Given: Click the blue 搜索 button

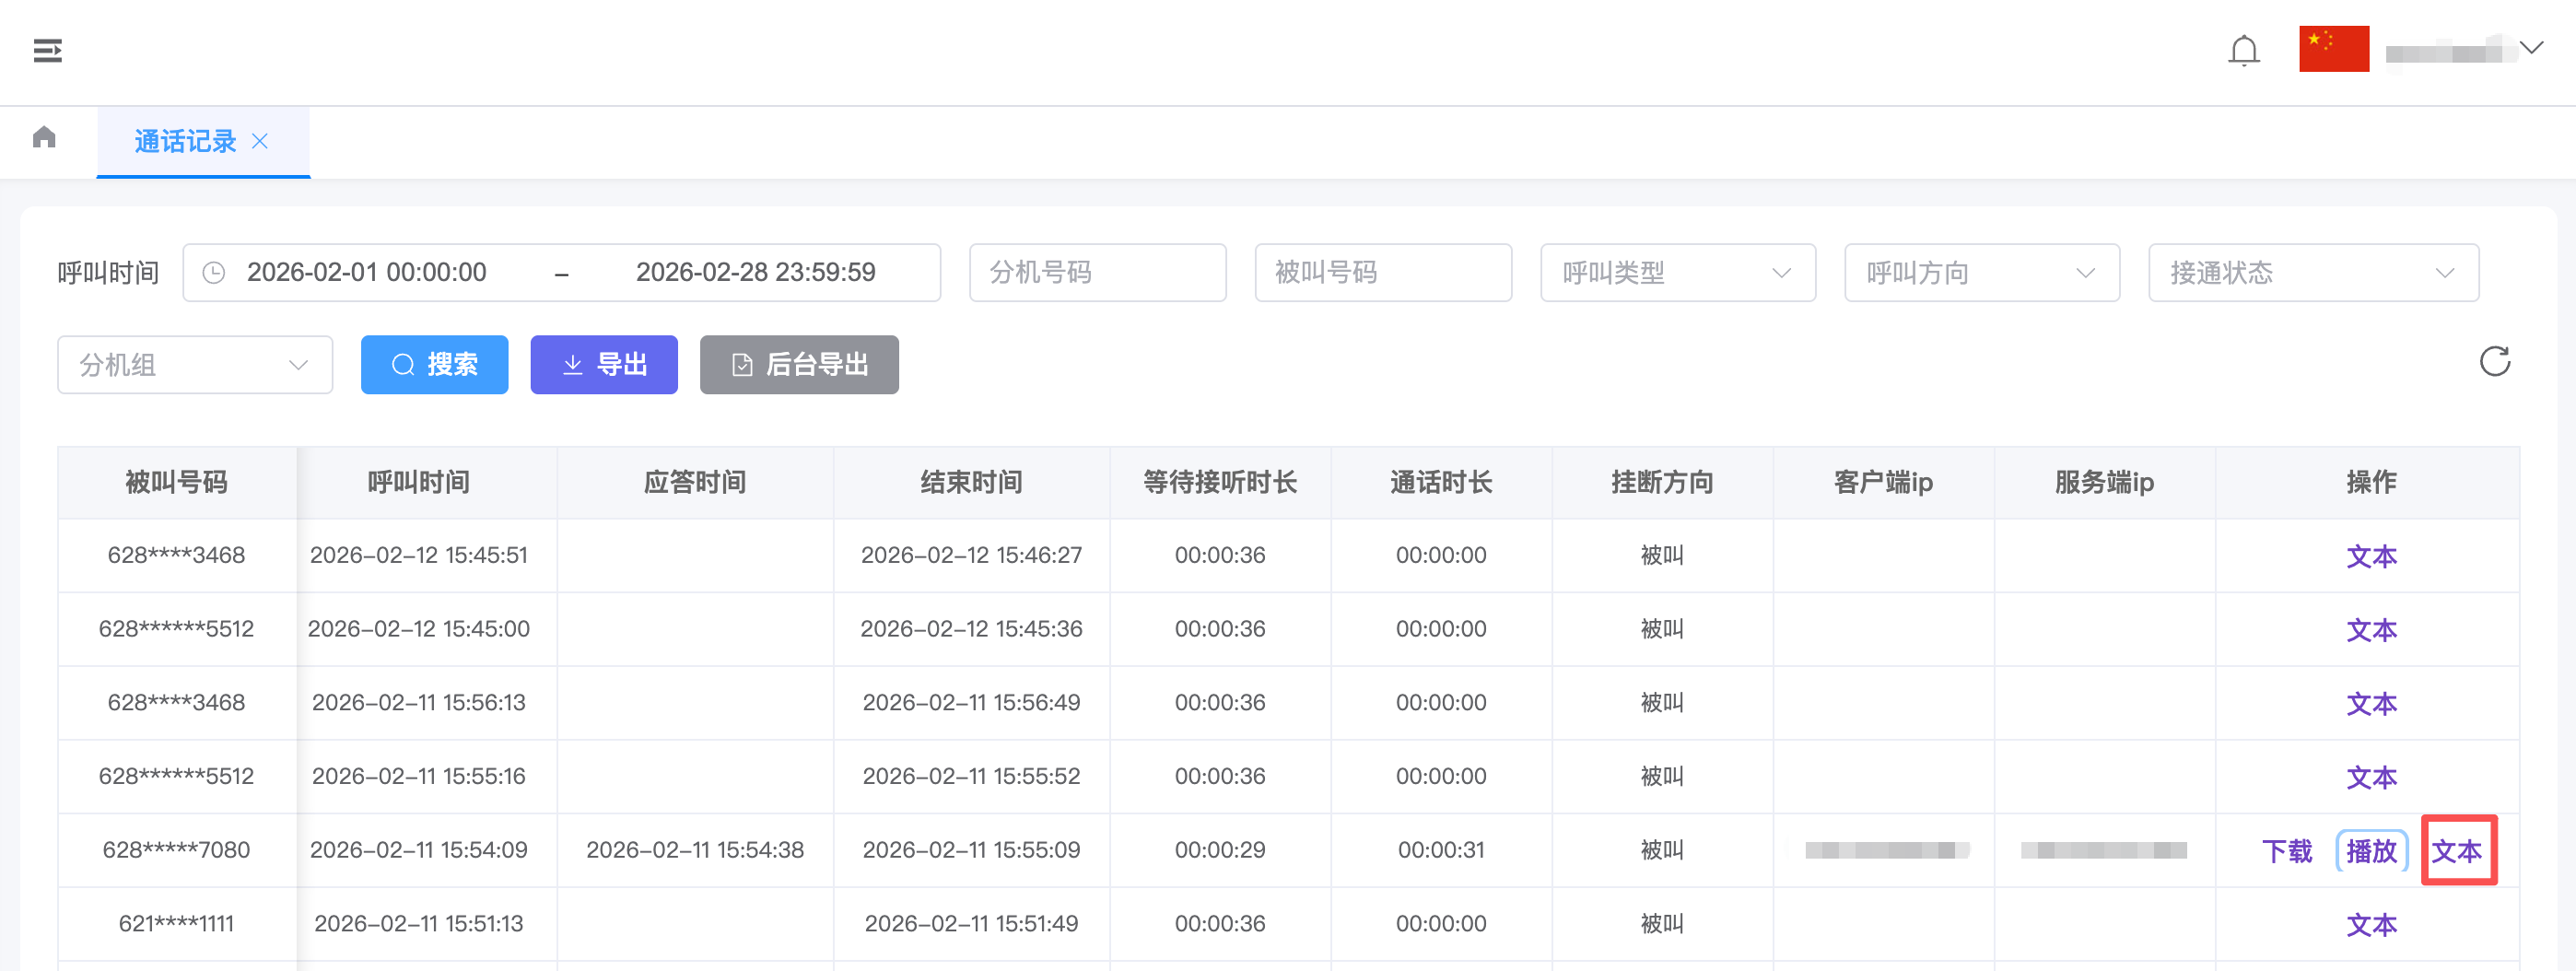Looking at the screenshot, I should point(434,365).
